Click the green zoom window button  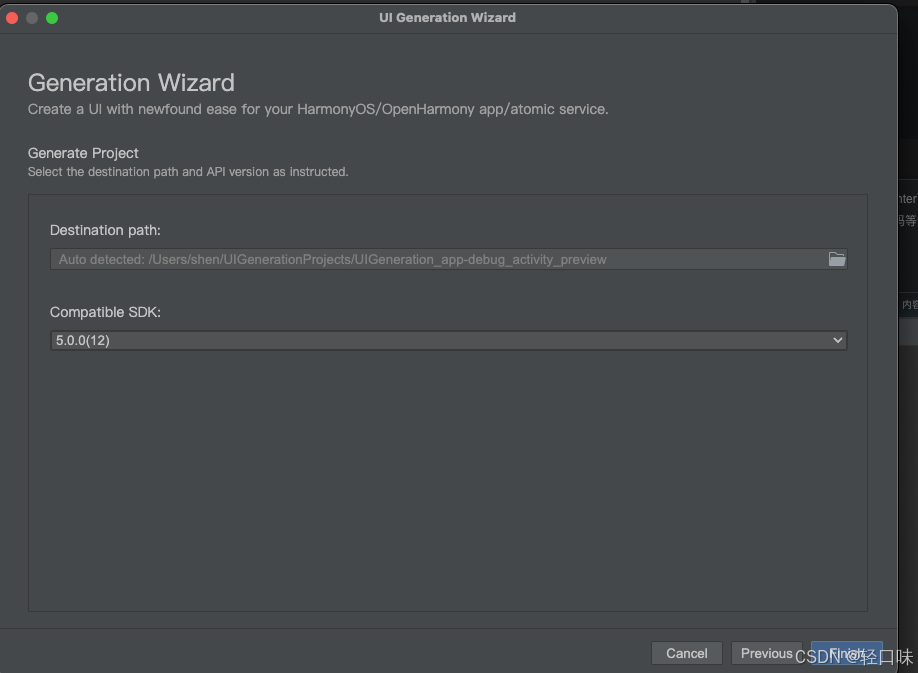click(52, 18)
